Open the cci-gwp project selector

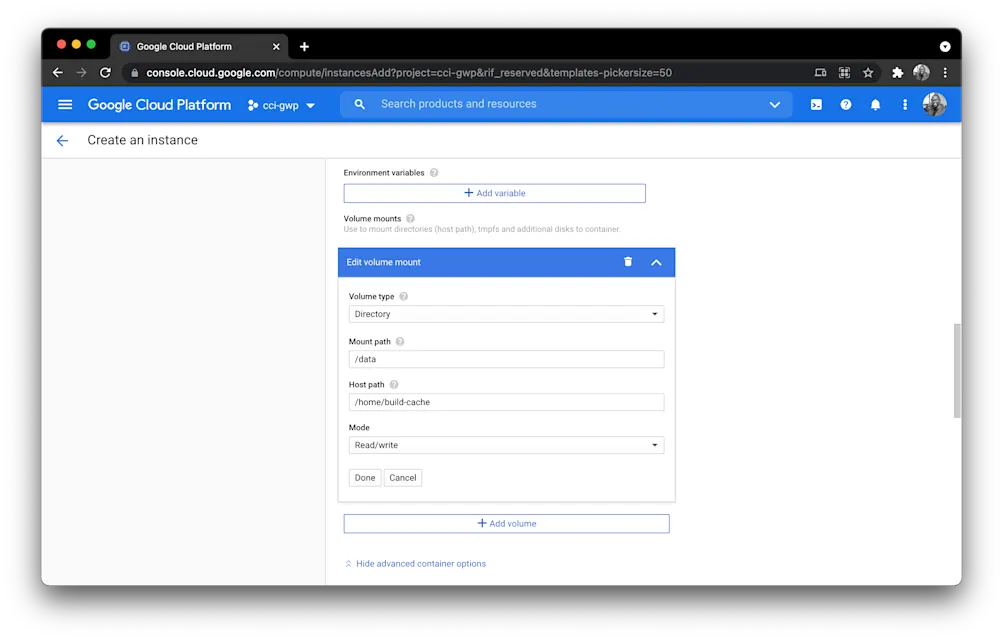[282, 104]
